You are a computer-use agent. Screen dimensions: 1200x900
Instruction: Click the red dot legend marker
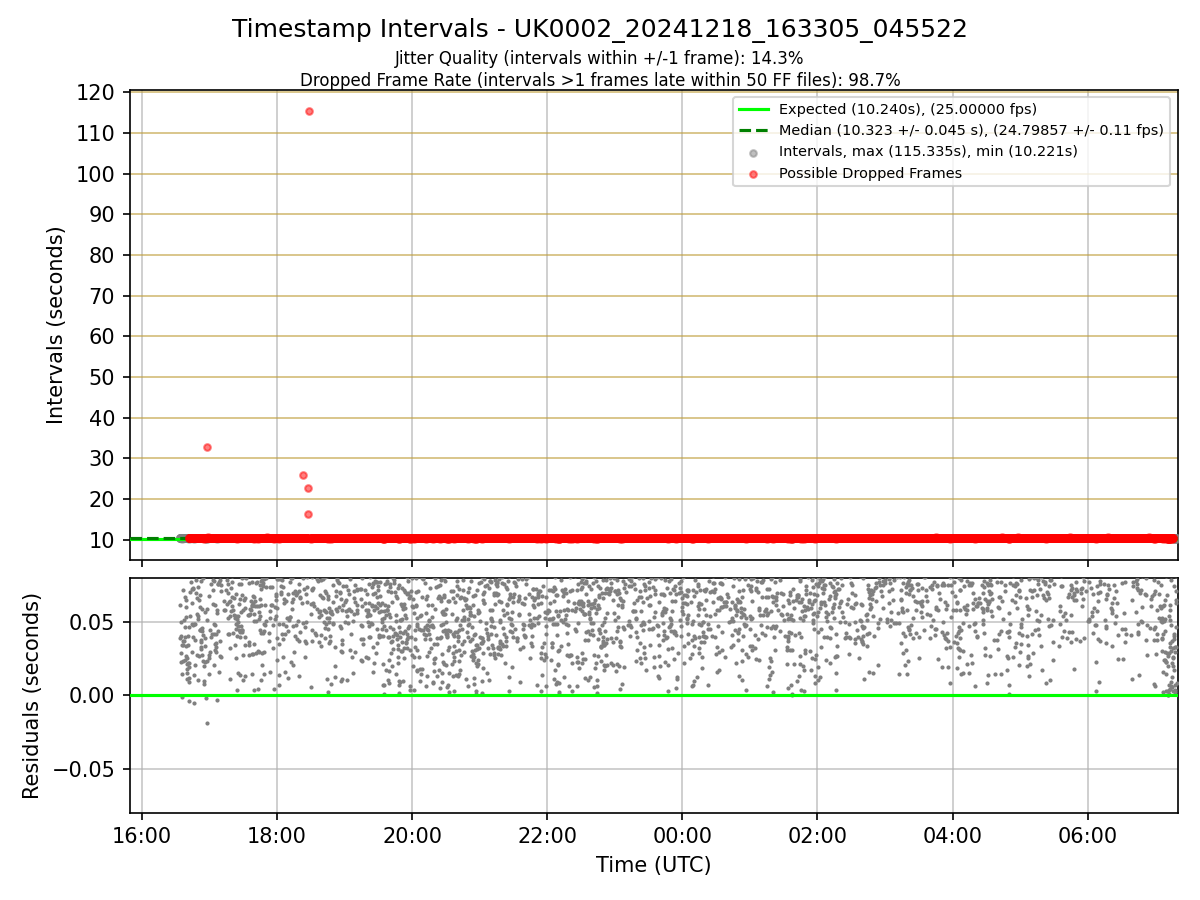[754, 174]
